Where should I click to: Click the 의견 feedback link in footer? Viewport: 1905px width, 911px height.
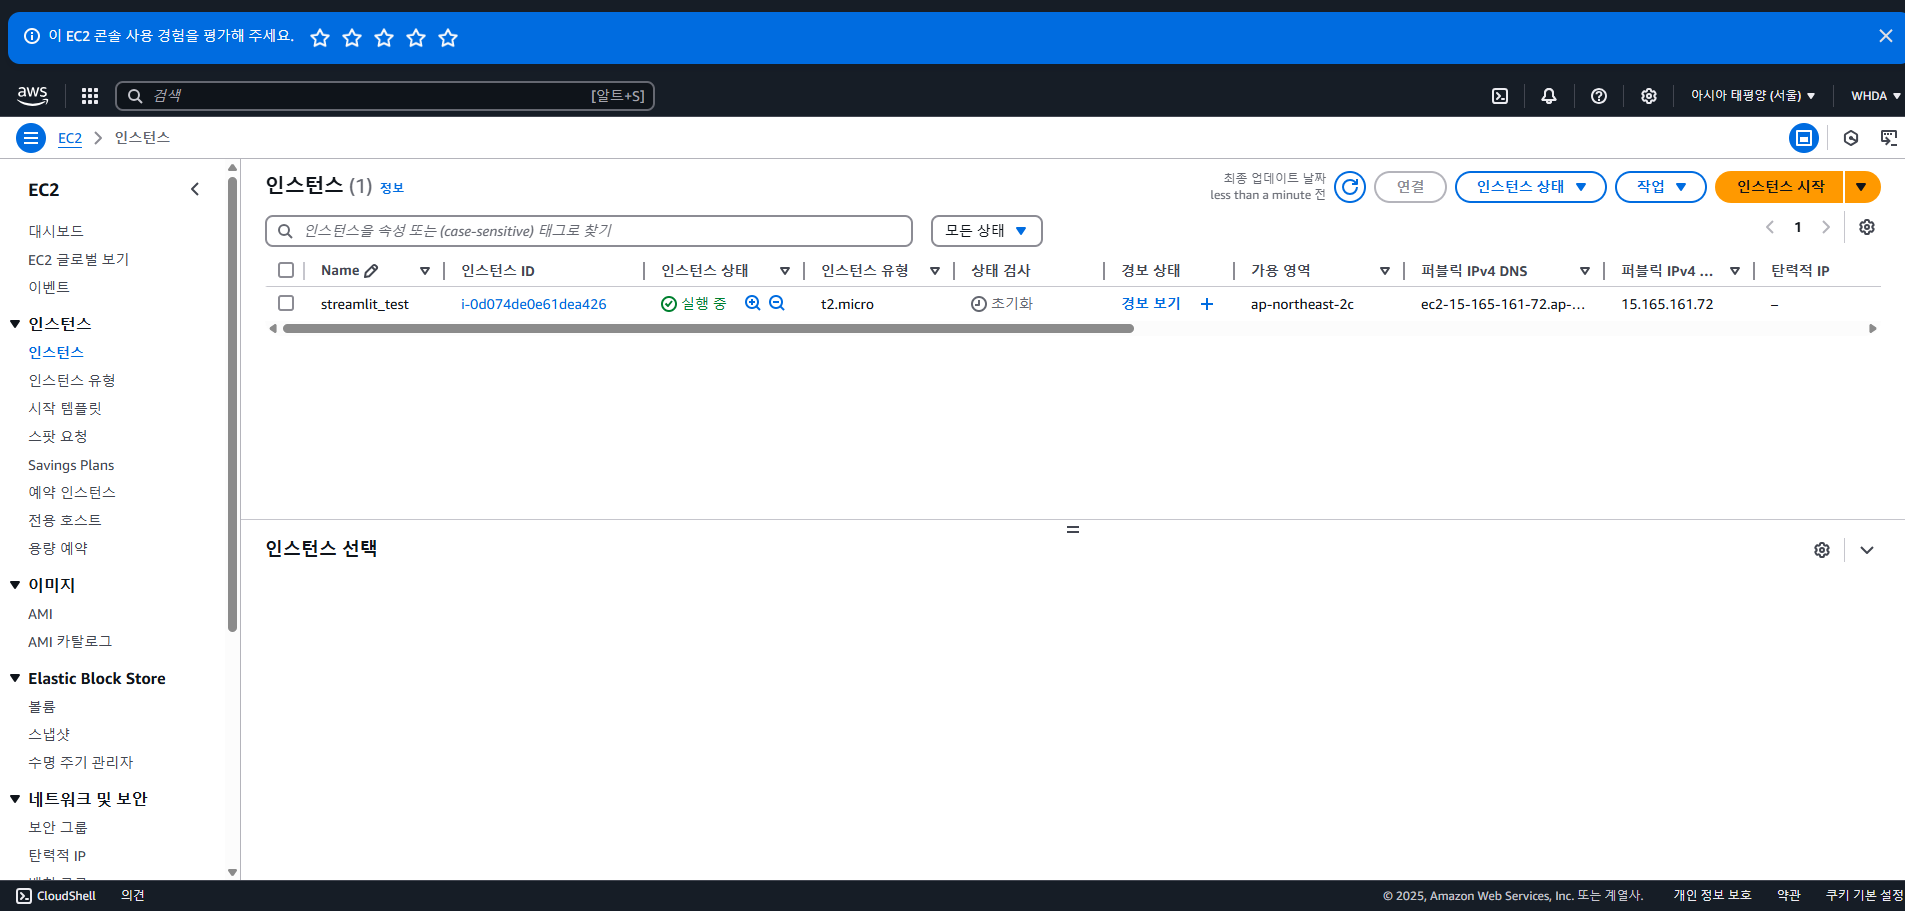point(133,896)
